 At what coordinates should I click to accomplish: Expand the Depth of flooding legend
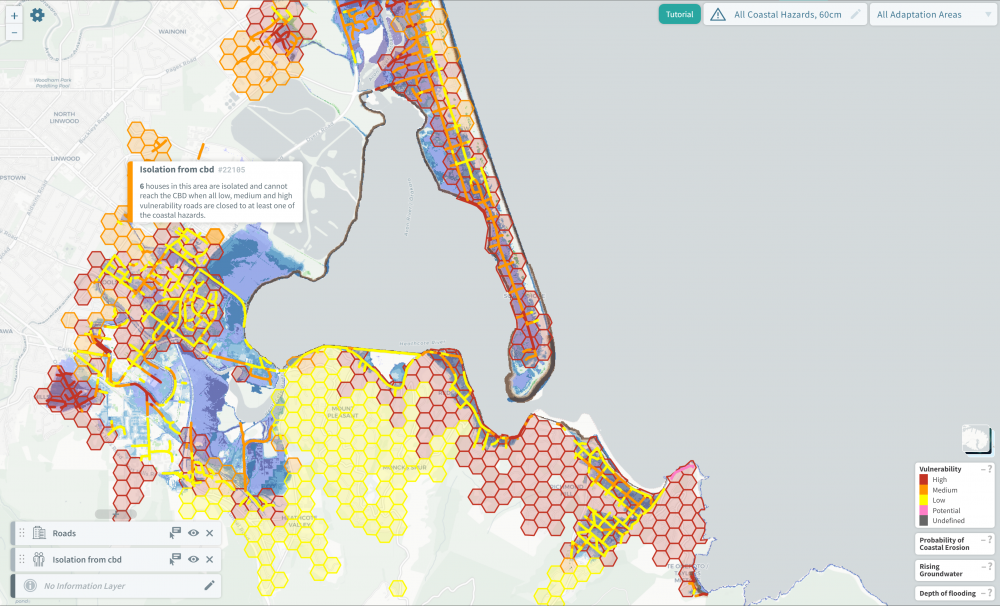pos(981,593)
